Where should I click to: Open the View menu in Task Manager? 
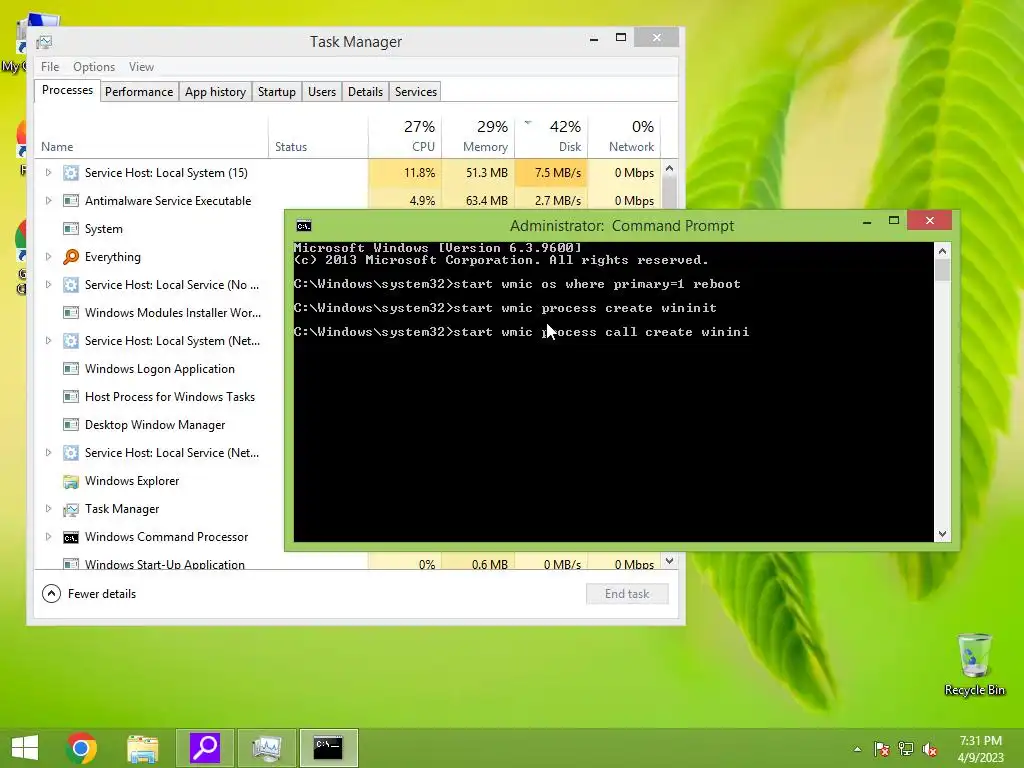141,67
